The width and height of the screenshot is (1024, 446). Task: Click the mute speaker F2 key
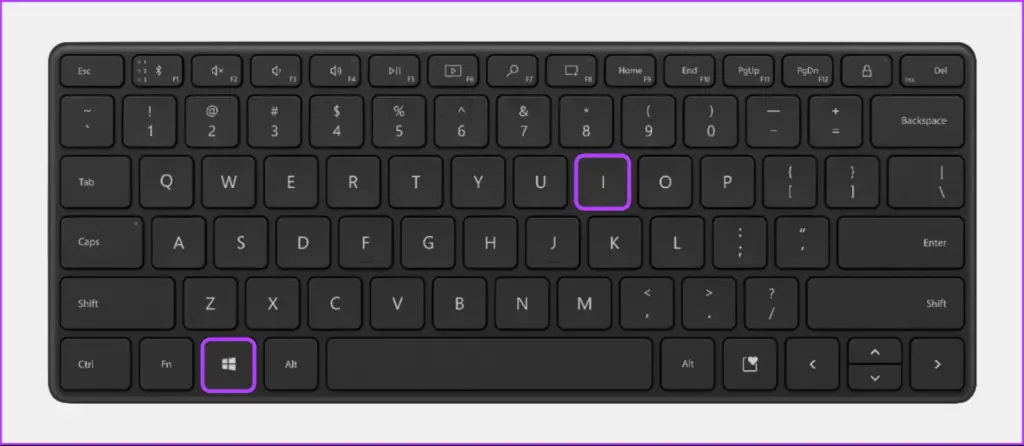click(x=217, y=71)
